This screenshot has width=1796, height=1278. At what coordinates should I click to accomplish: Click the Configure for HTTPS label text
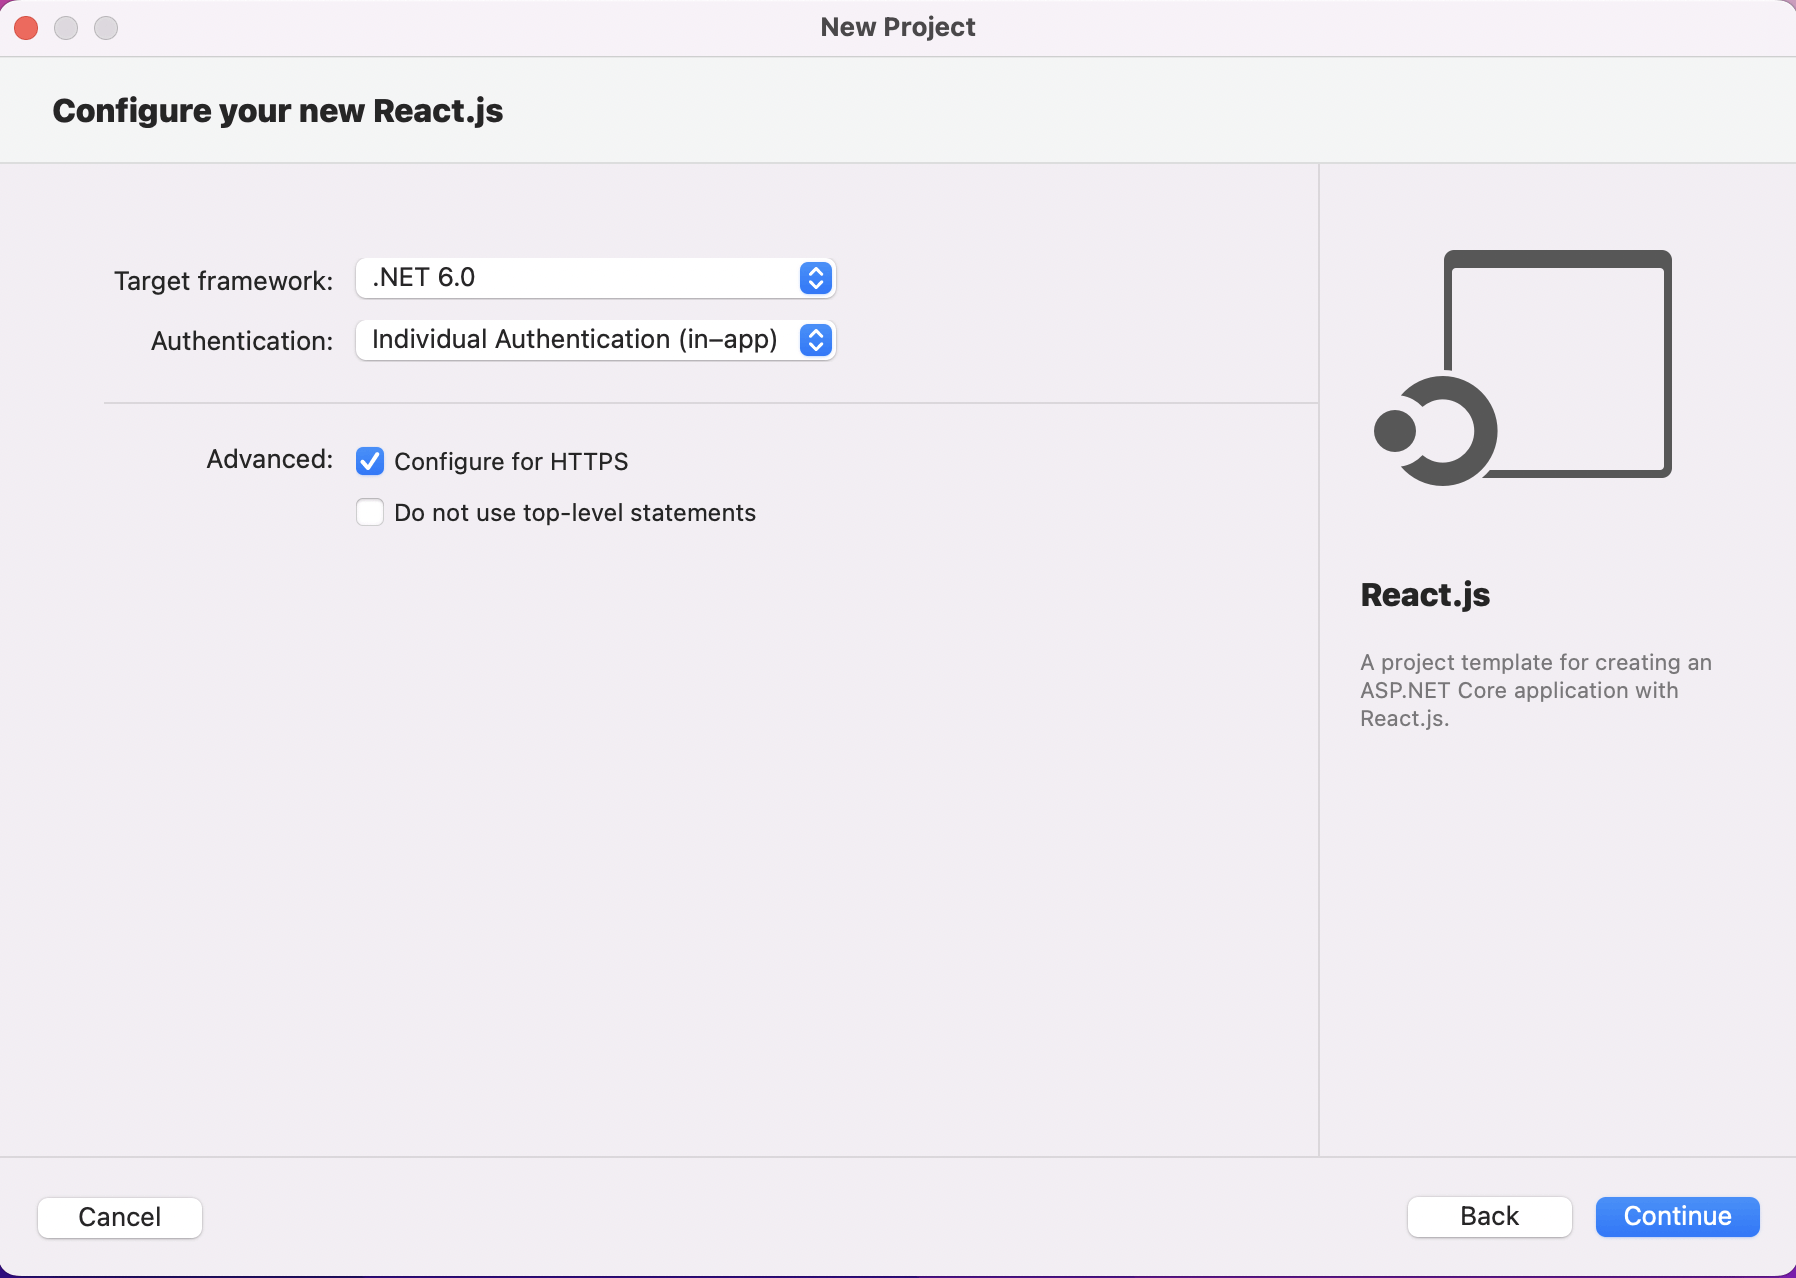tap(511, 461)
